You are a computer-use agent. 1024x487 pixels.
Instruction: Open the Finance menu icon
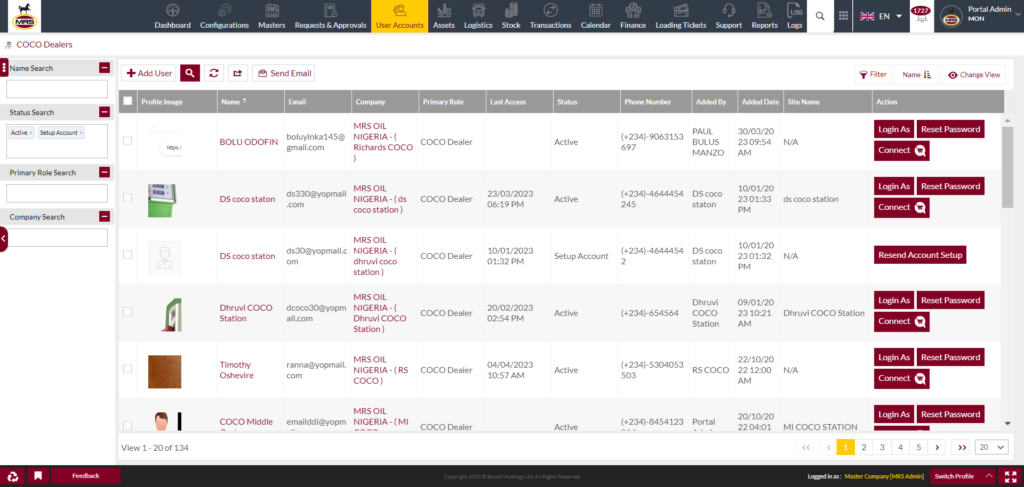(632, 16)
